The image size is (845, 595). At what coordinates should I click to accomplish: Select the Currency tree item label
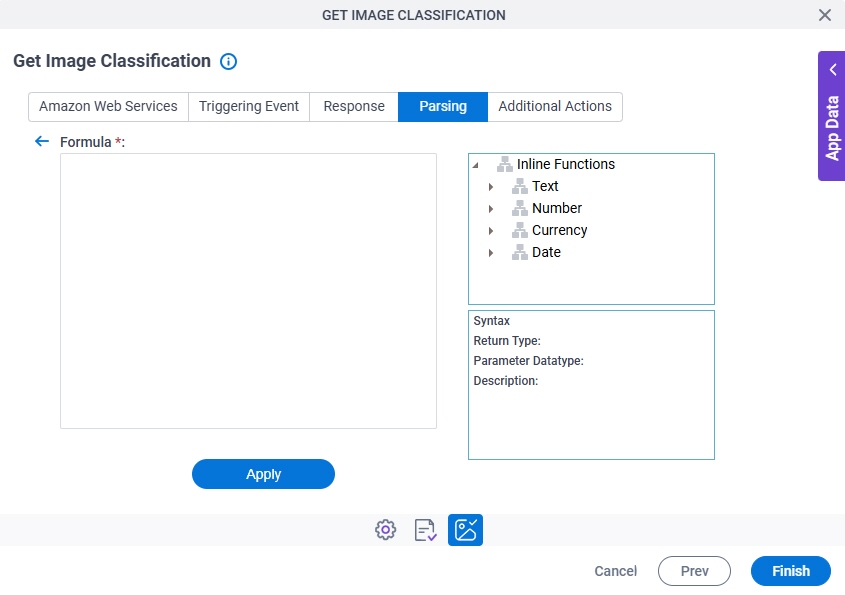[559, 230]
